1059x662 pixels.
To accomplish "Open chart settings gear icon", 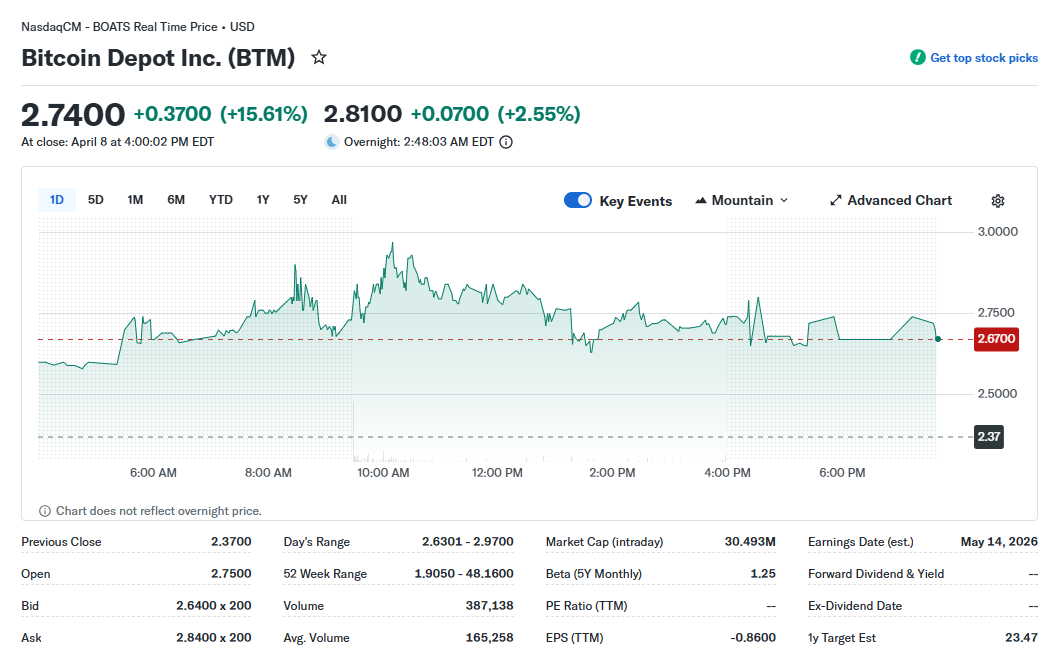I will click(x=997, y=201).
